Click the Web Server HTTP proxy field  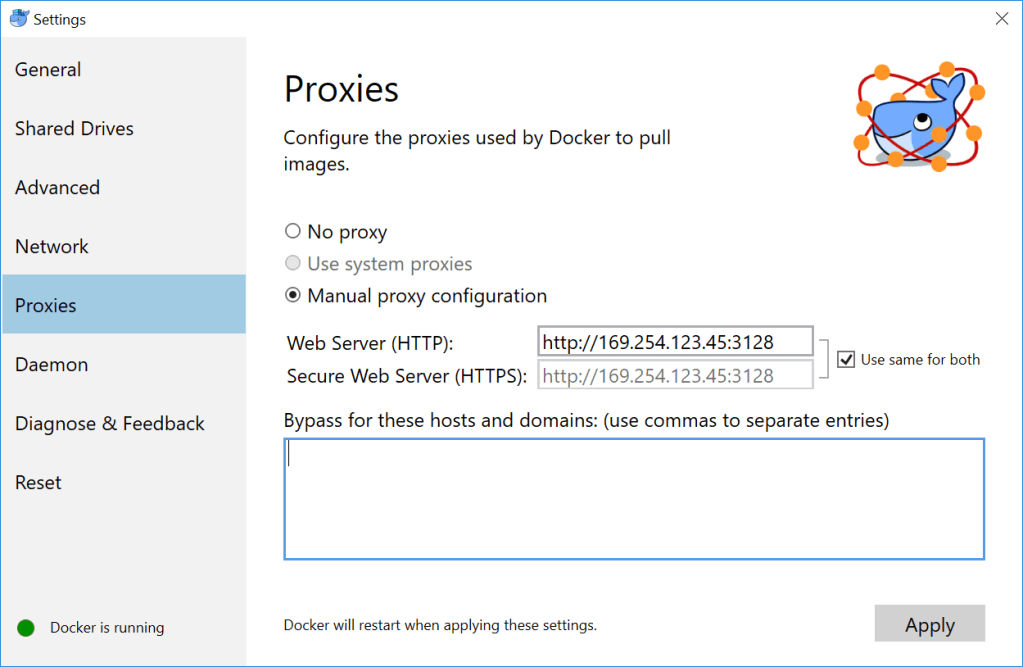point(675,341)
